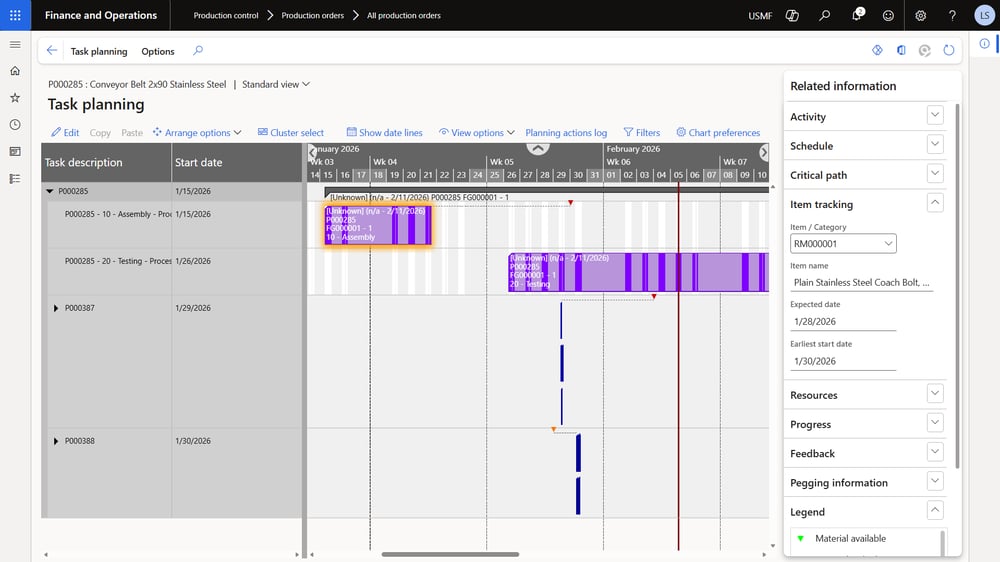Viewport: 1000px width, 562px height.
Task: Expand the navigation pane hamburger
Action: coord(15,44)
